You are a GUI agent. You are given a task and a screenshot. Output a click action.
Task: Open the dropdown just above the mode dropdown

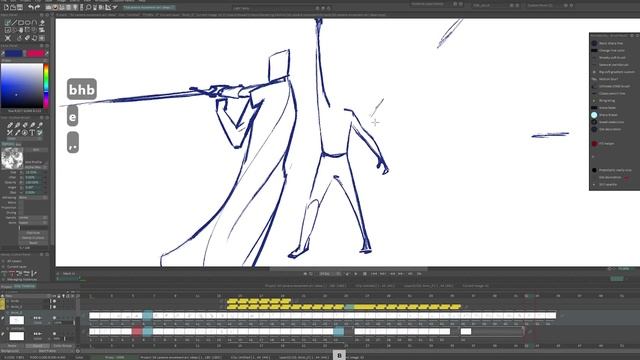click(33, 218)
